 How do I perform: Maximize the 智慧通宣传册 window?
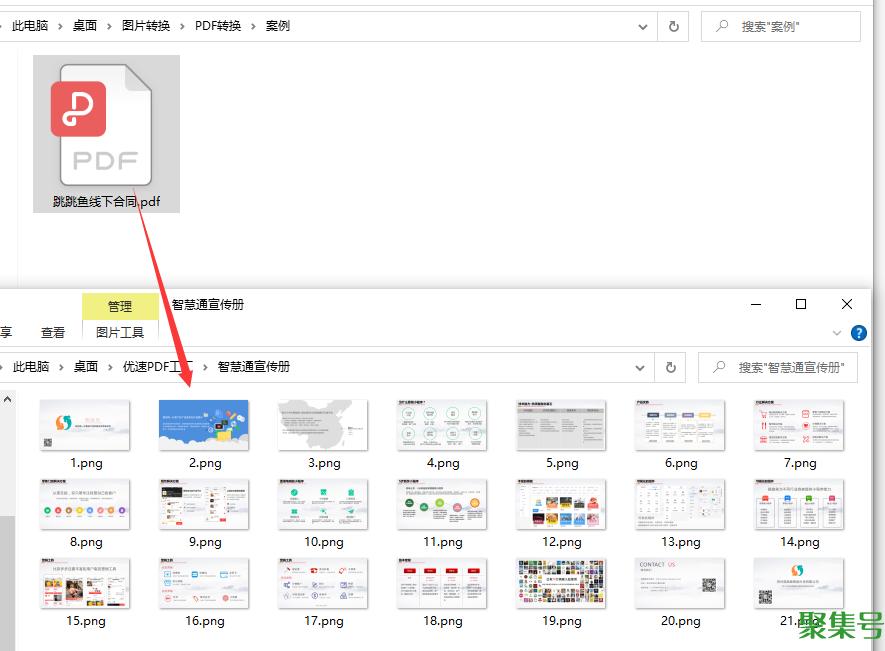pos(800,304)
